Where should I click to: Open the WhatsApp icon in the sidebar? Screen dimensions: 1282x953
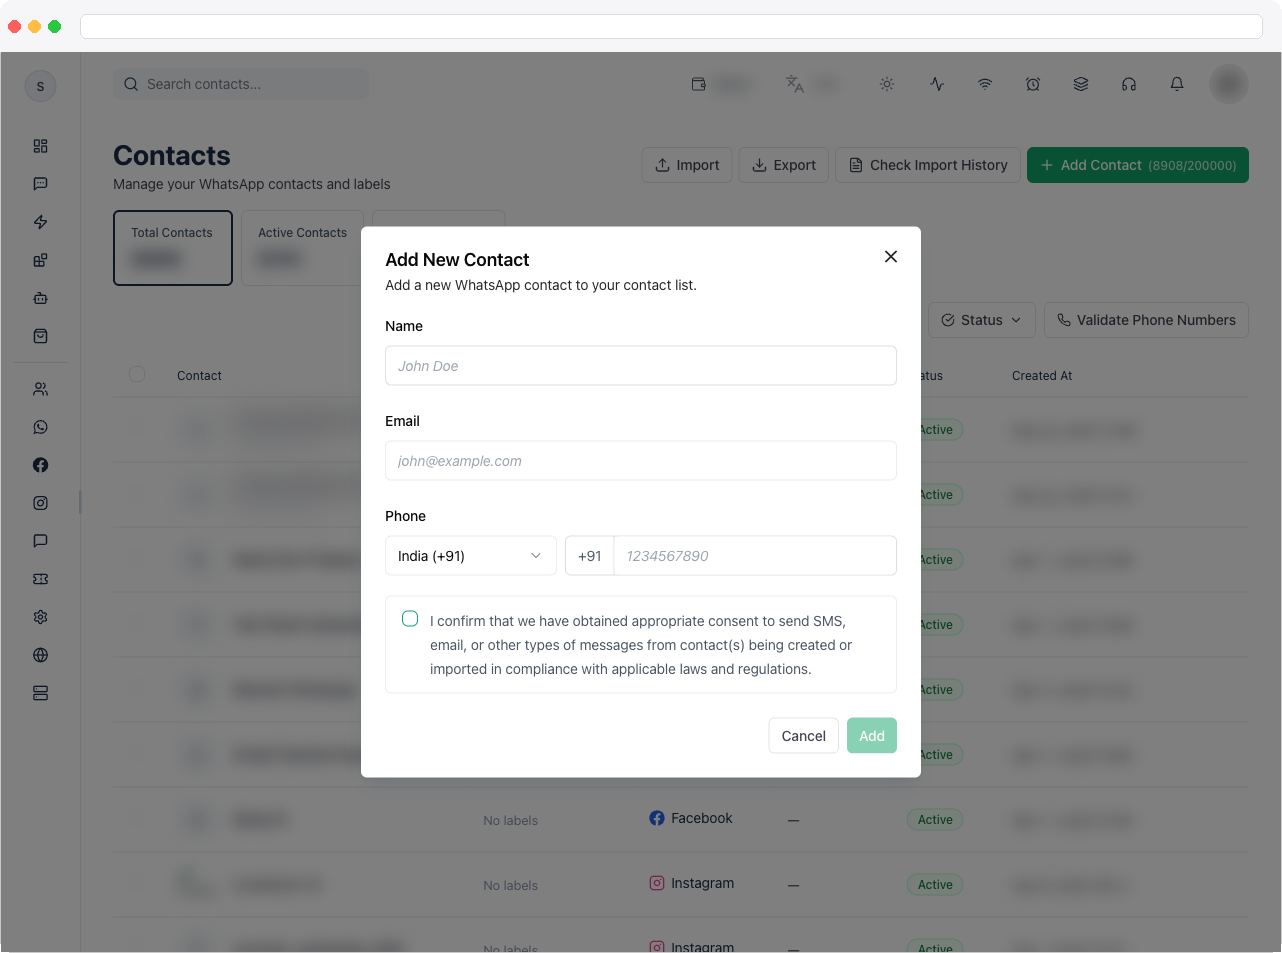(x=40, y=427)
